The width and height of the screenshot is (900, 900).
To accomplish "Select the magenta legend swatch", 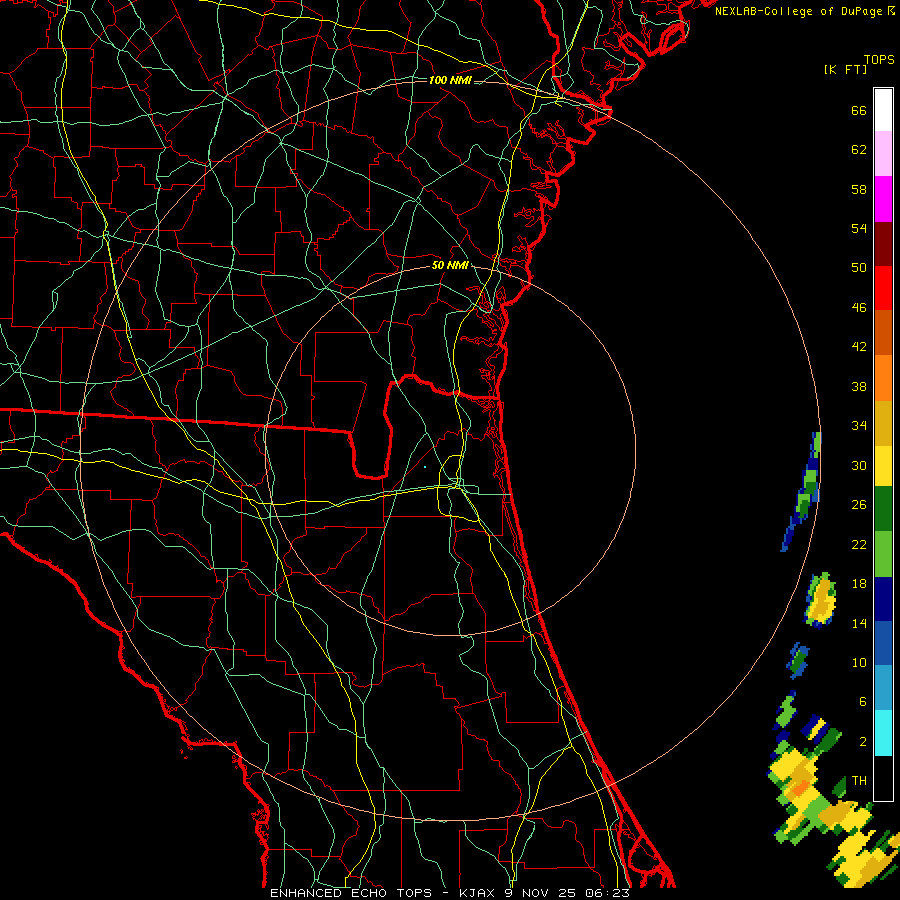I will point(883,199).
